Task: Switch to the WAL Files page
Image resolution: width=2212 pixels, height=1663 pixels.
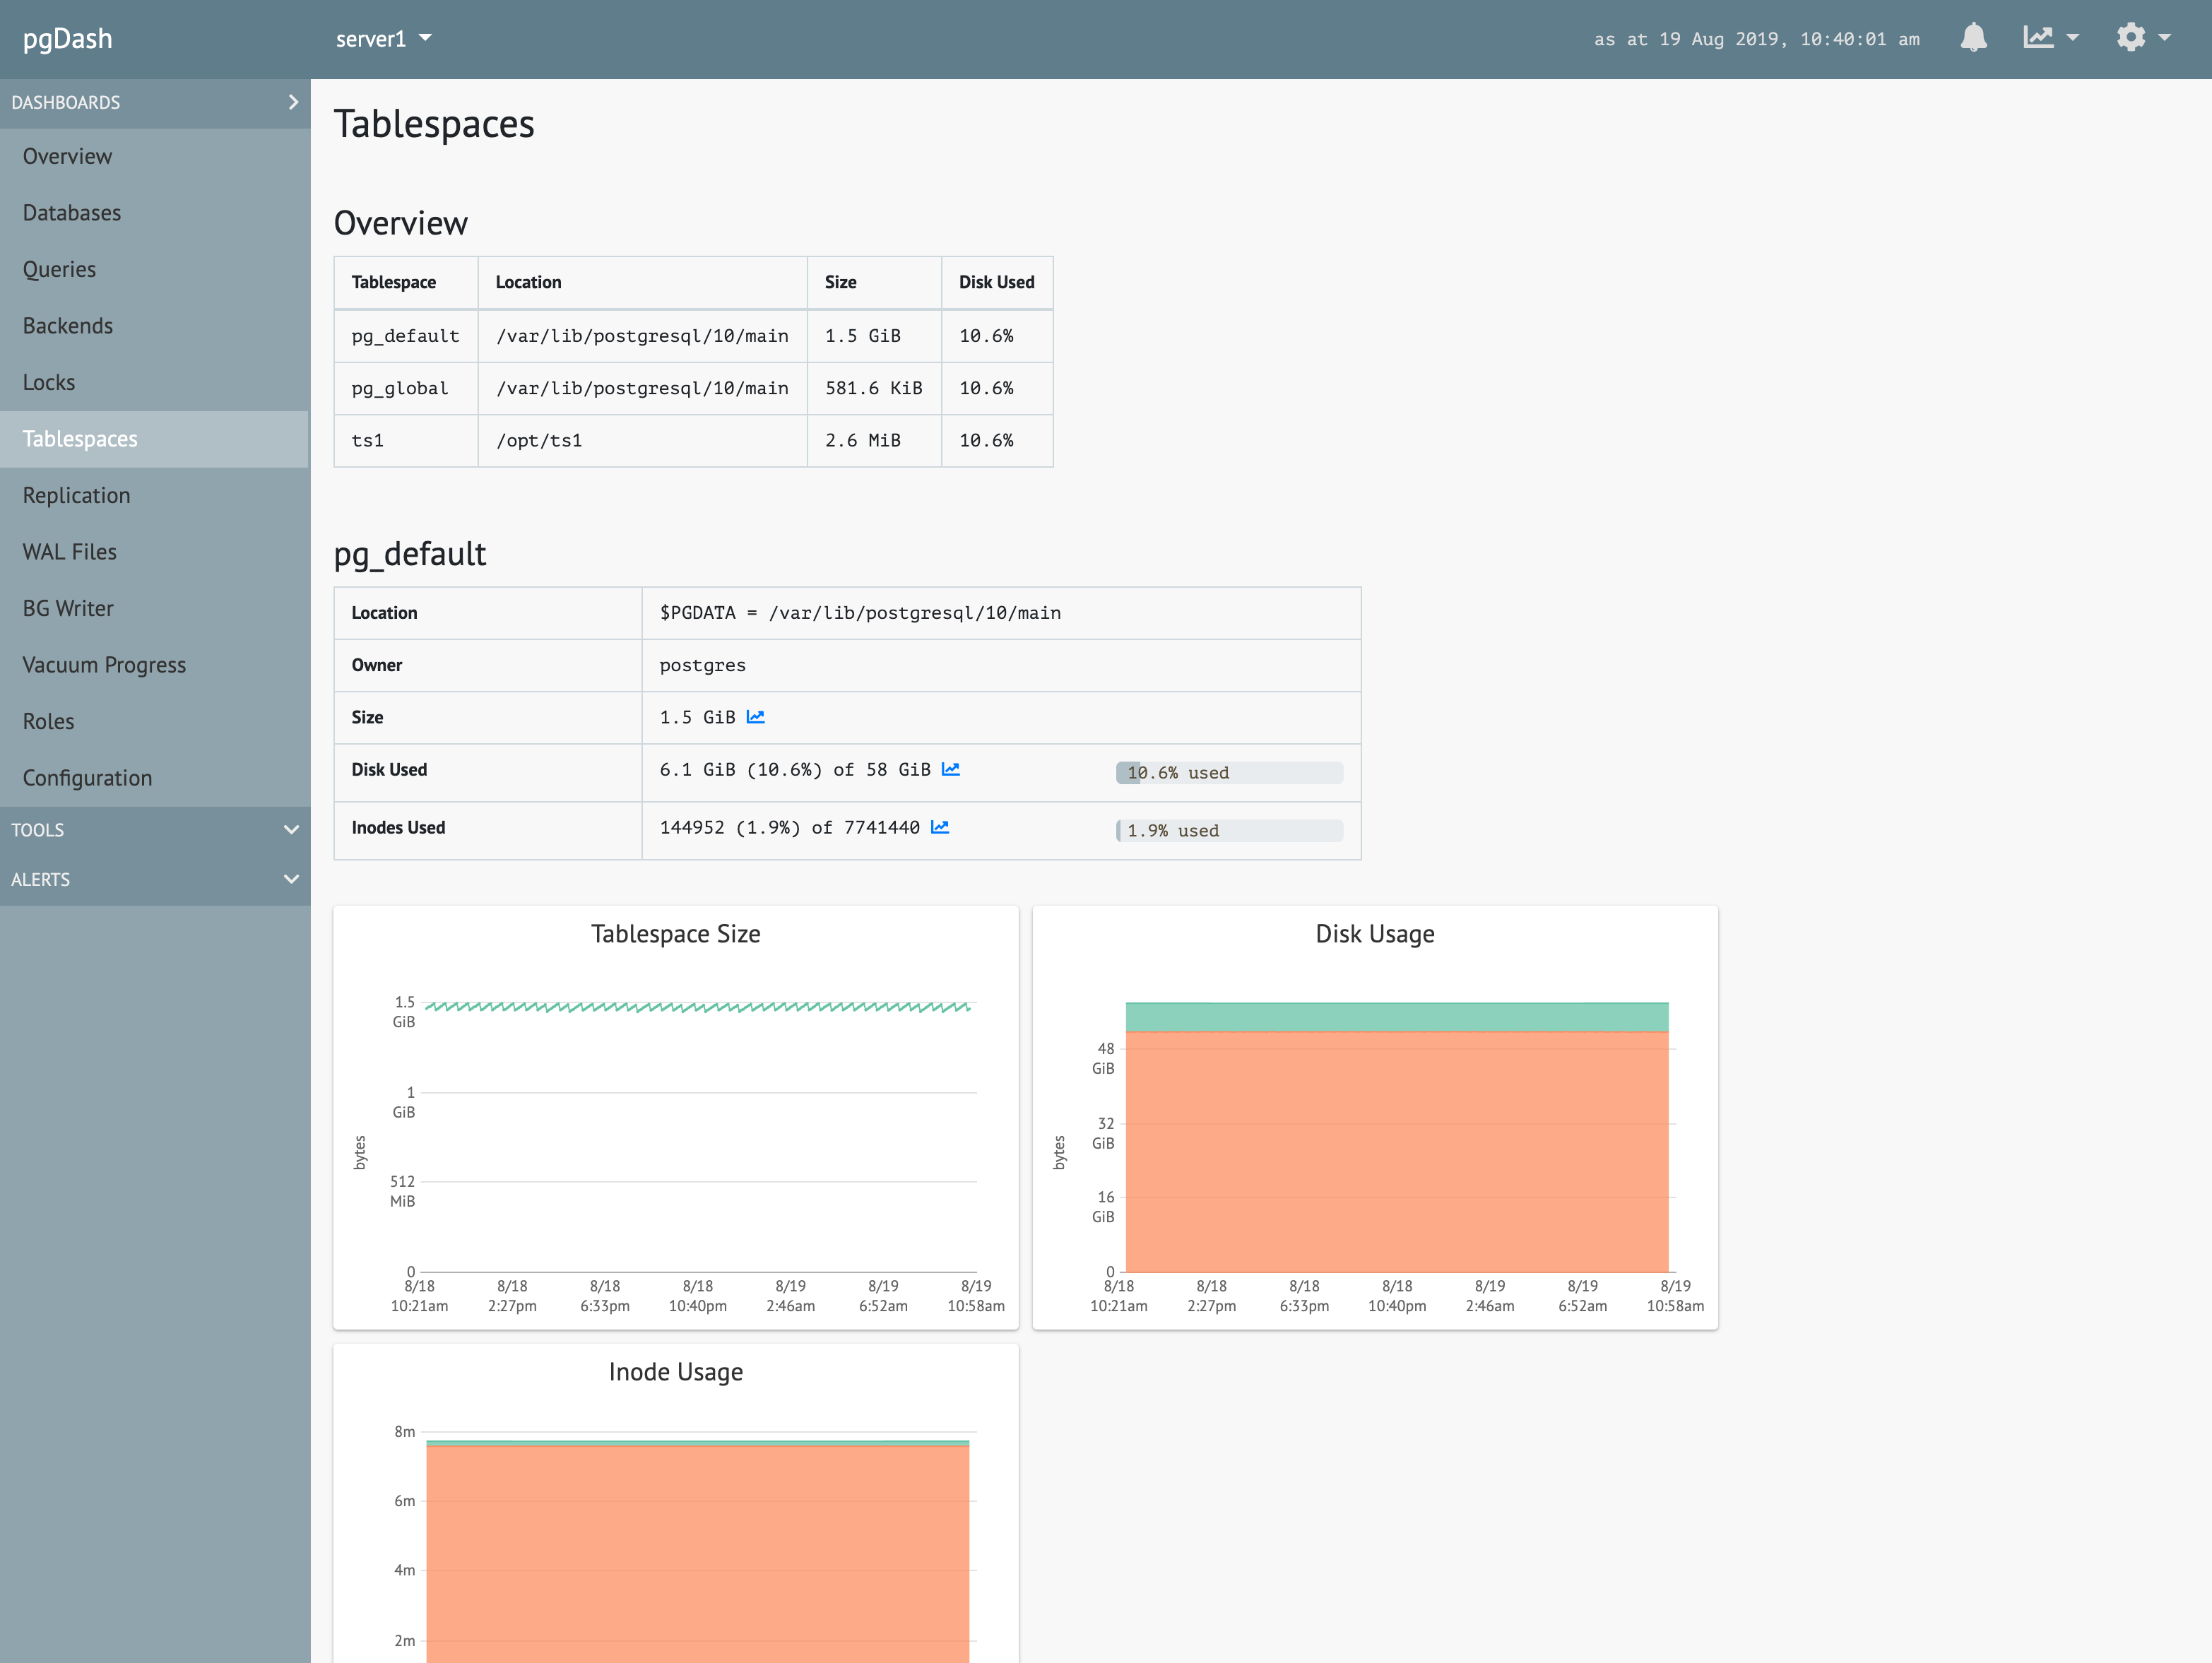Action: pyautogui.click(x=69, y=551)
